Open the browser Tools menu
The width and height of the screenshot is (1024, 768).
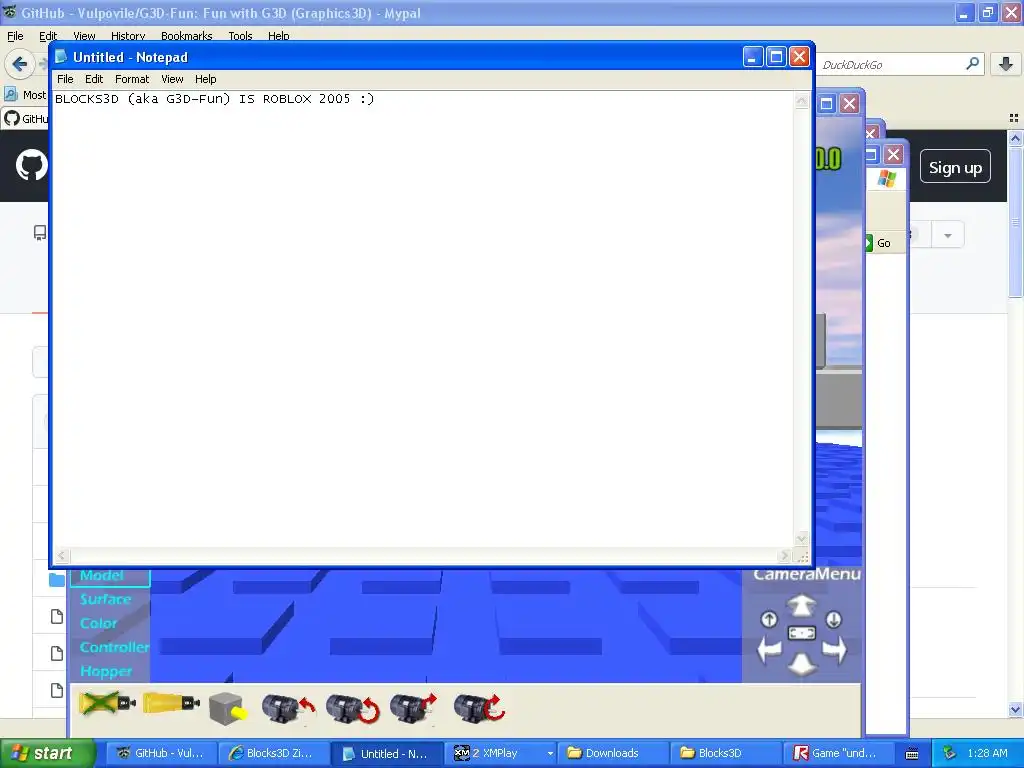pyautogui.click(x=240, y=36)
